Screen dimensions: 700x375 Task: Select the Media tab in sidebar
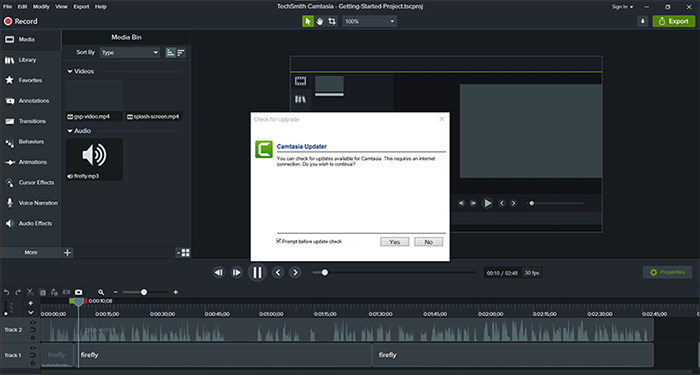[30, 39]
